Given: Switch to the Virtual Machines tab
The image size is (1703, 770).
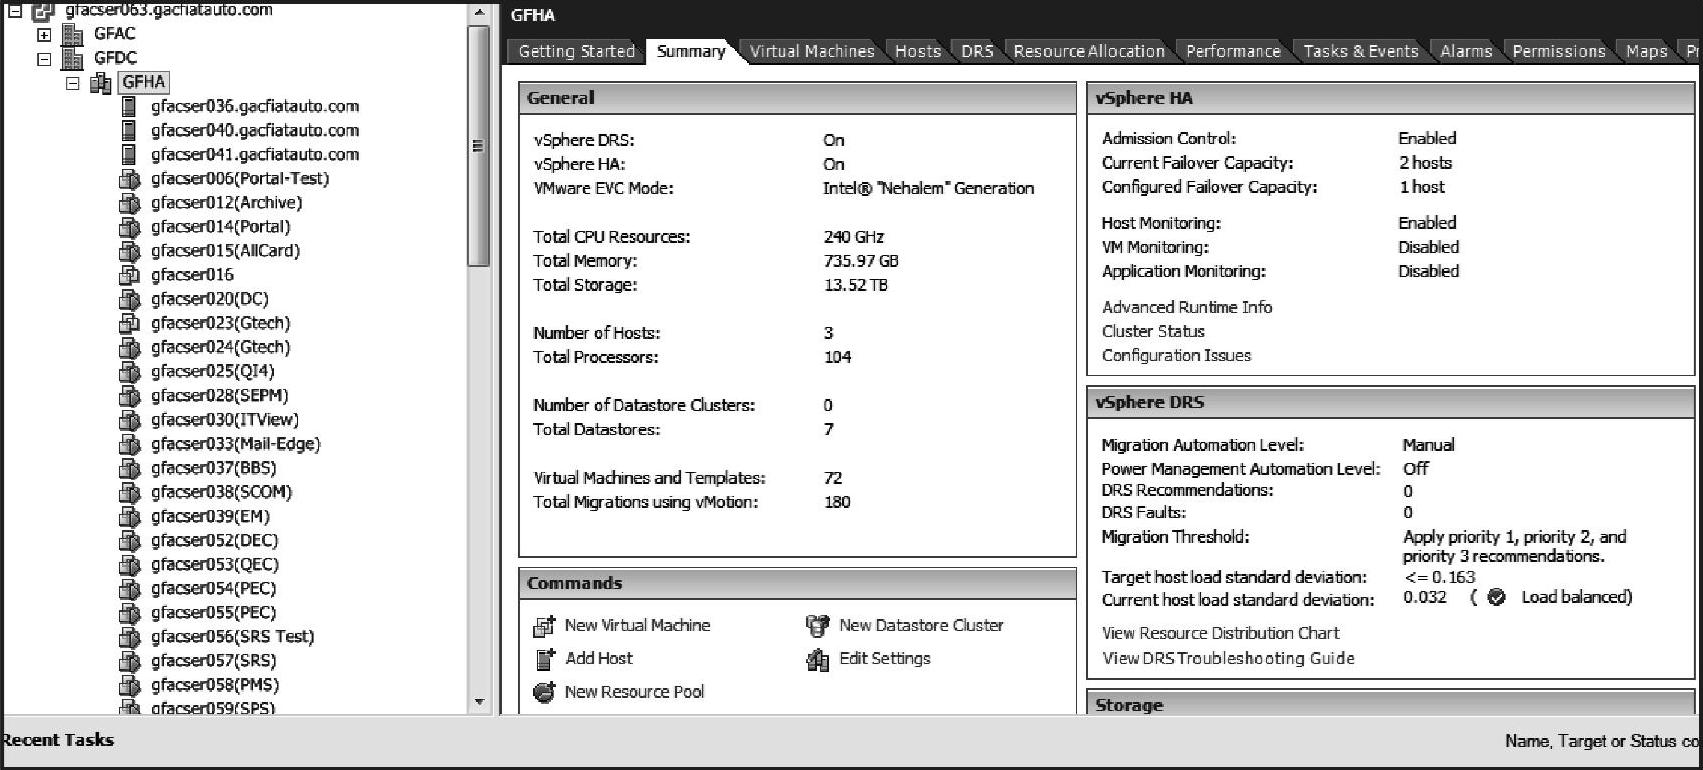Looking at the screenshot, I should pos(812,51).
